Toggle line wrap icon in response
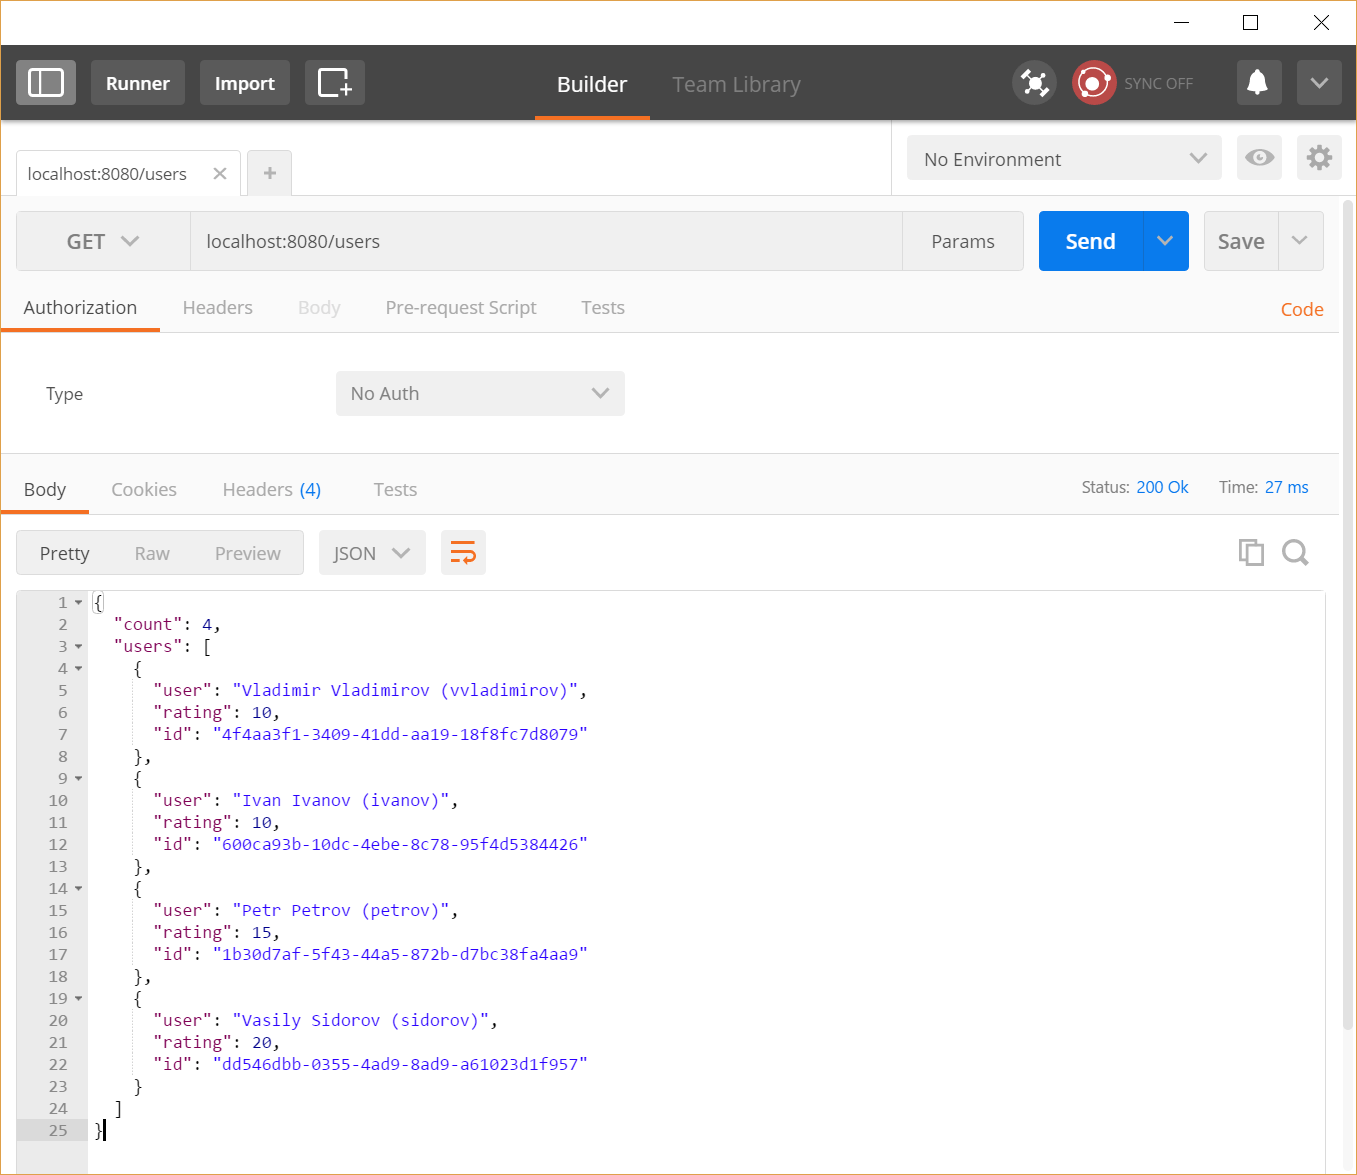Screen dimensions: 1357x1175 click(463, 553)
